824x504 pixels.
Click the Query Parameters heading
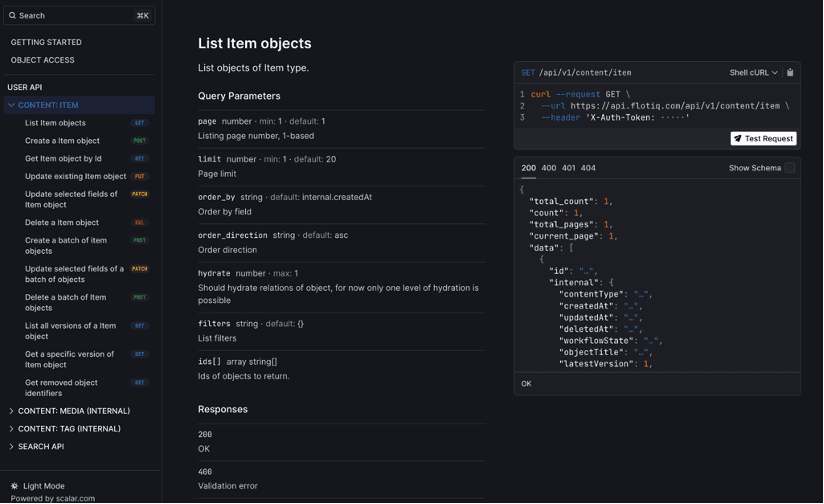(x=239, y=96)
